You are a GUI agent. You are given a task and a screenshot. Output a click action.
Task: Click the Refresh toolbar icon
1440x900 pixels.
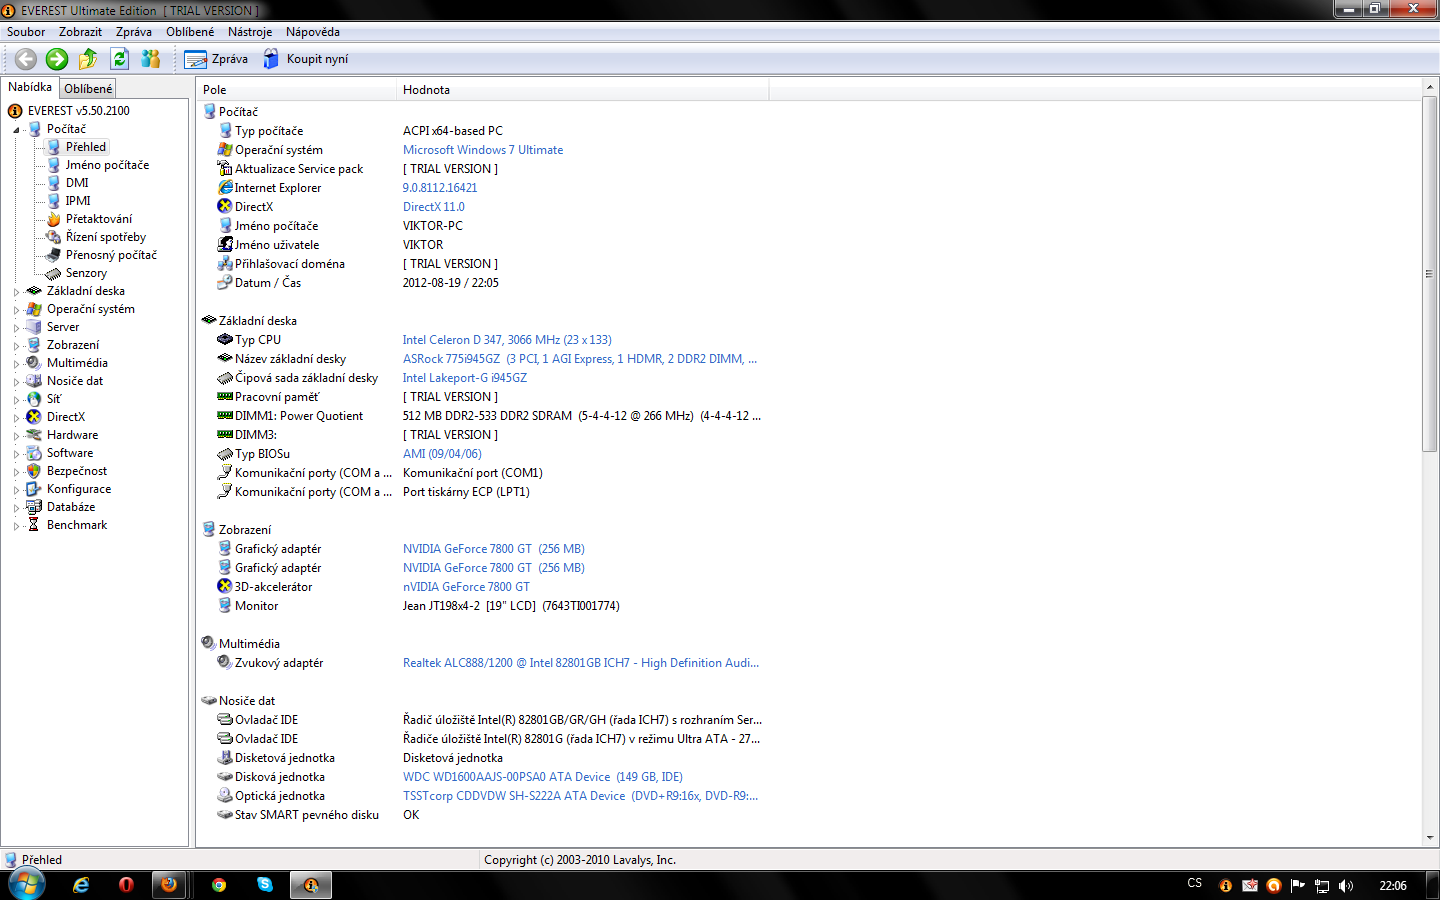pos(120,59)
